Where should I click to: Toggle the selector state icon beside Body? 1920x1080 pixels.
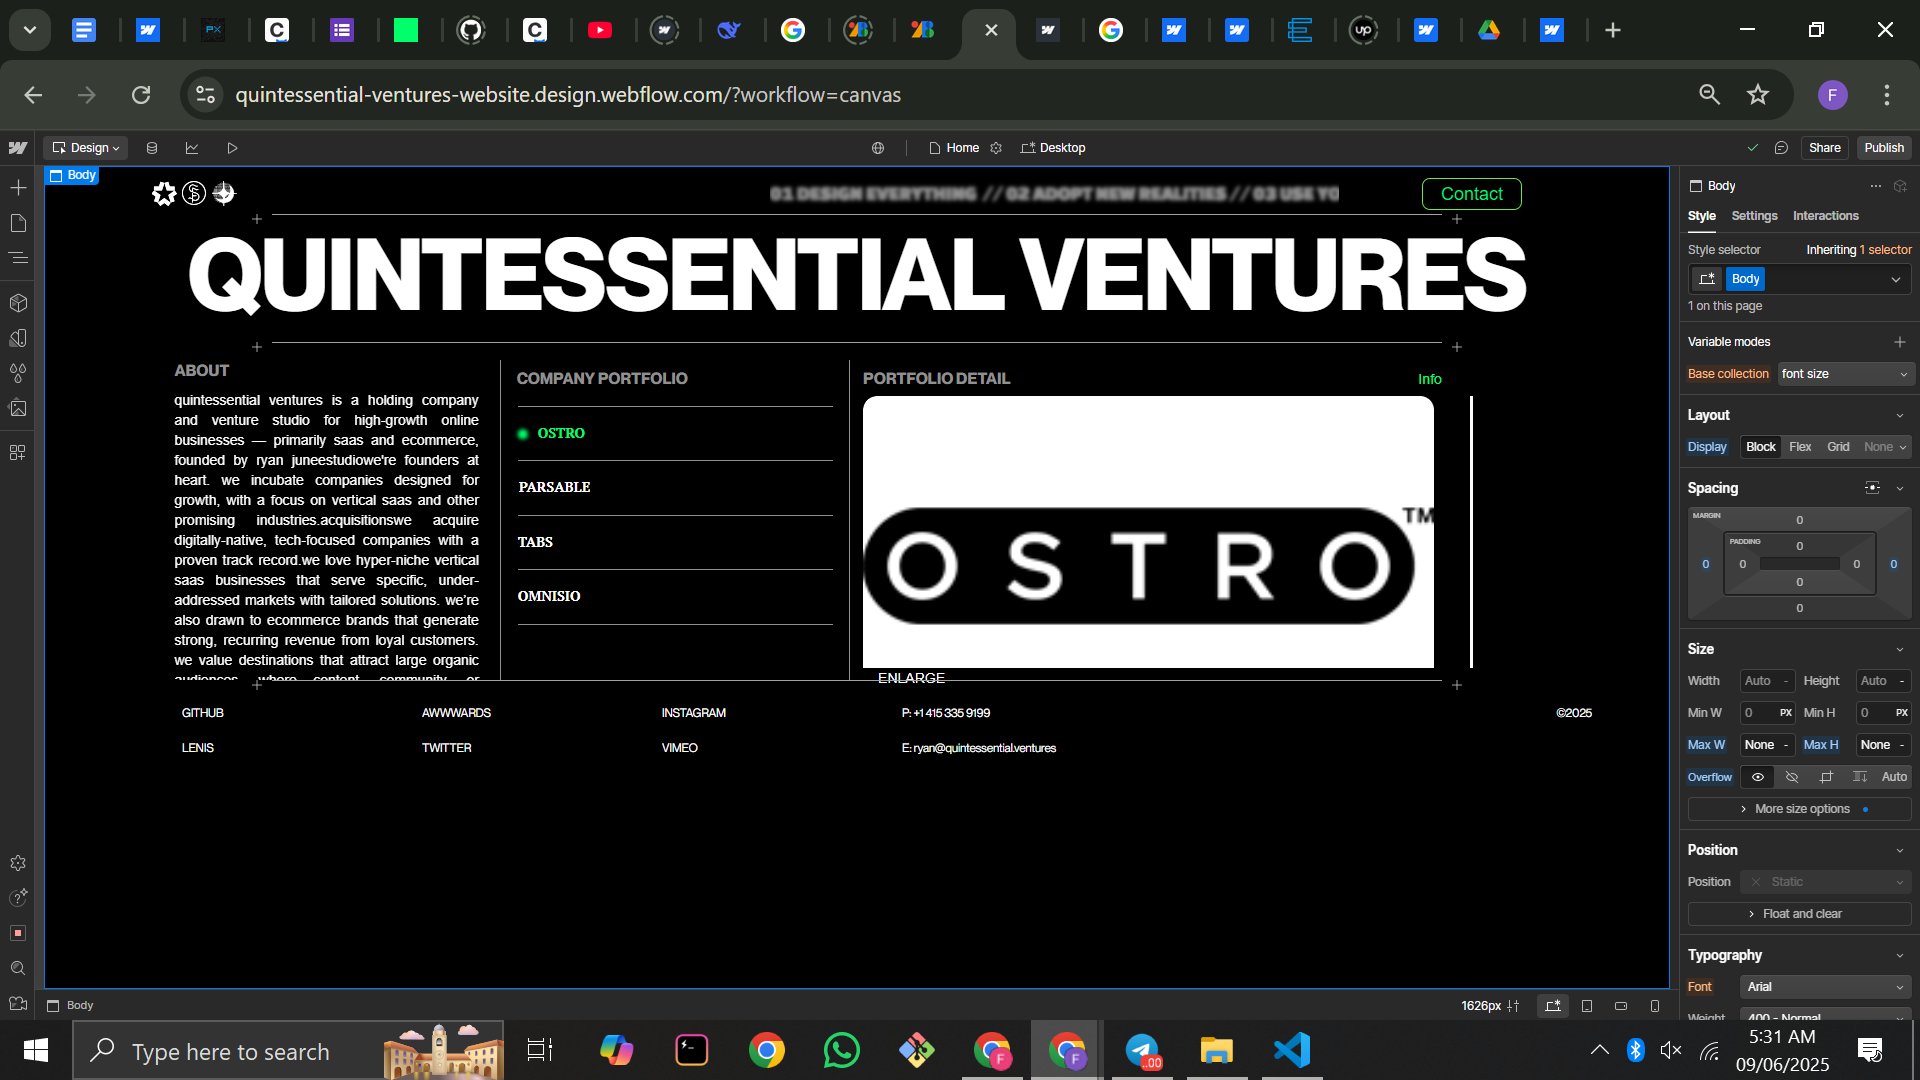[1707, 279]
